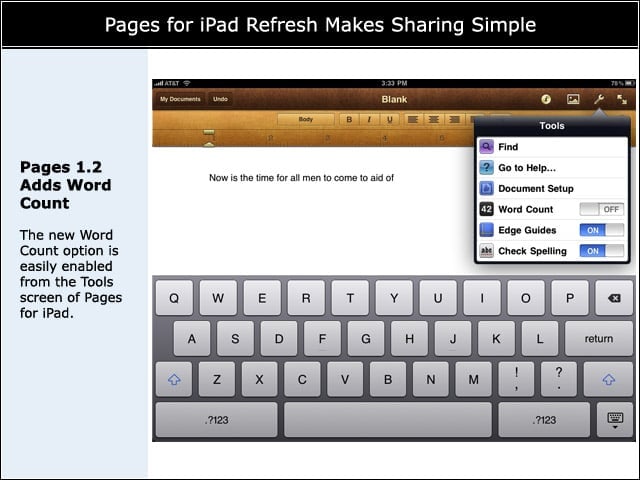The image size is (640, 480).
Task: Go back to My Documents
Action: click(180, 99)
